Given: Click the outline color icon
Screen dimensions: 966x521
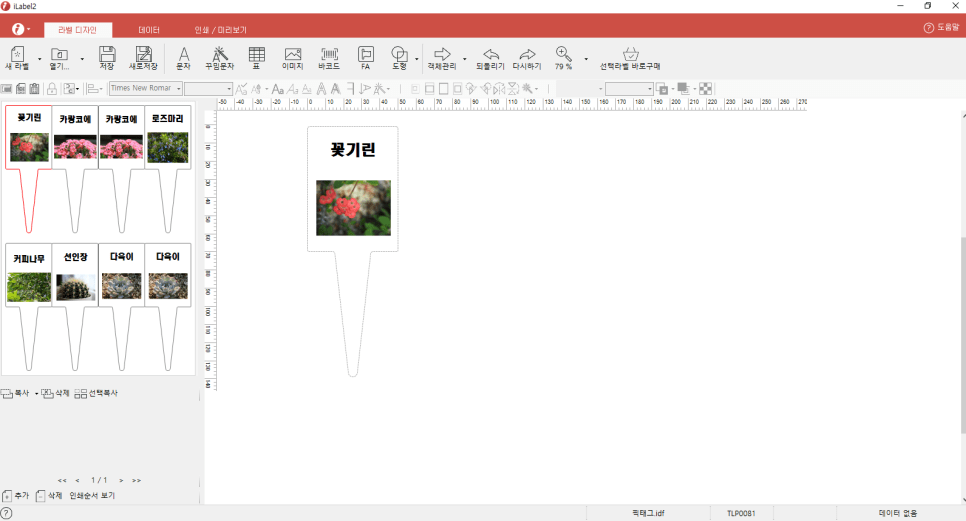Looking at the screenshot, I should (x=662, y=89).
